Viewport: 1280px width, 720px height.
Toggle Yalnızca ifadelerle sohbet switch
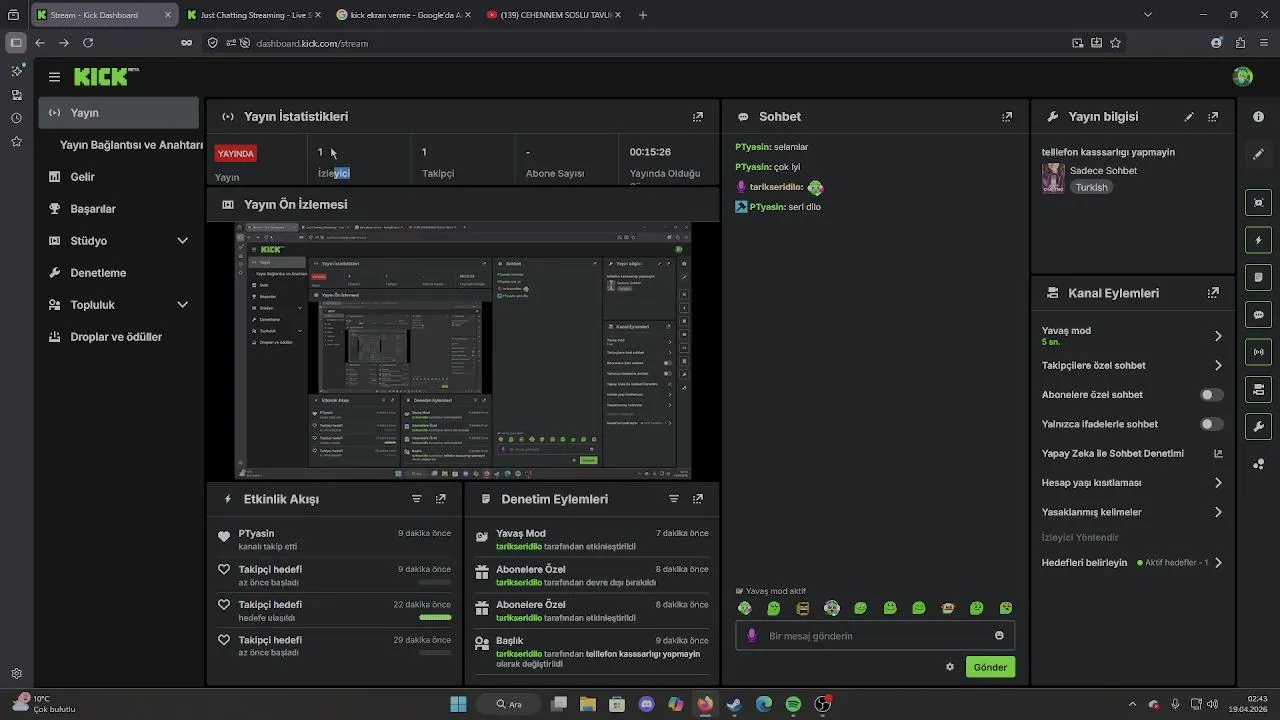pyautogui.click(x=1212, y=424)
